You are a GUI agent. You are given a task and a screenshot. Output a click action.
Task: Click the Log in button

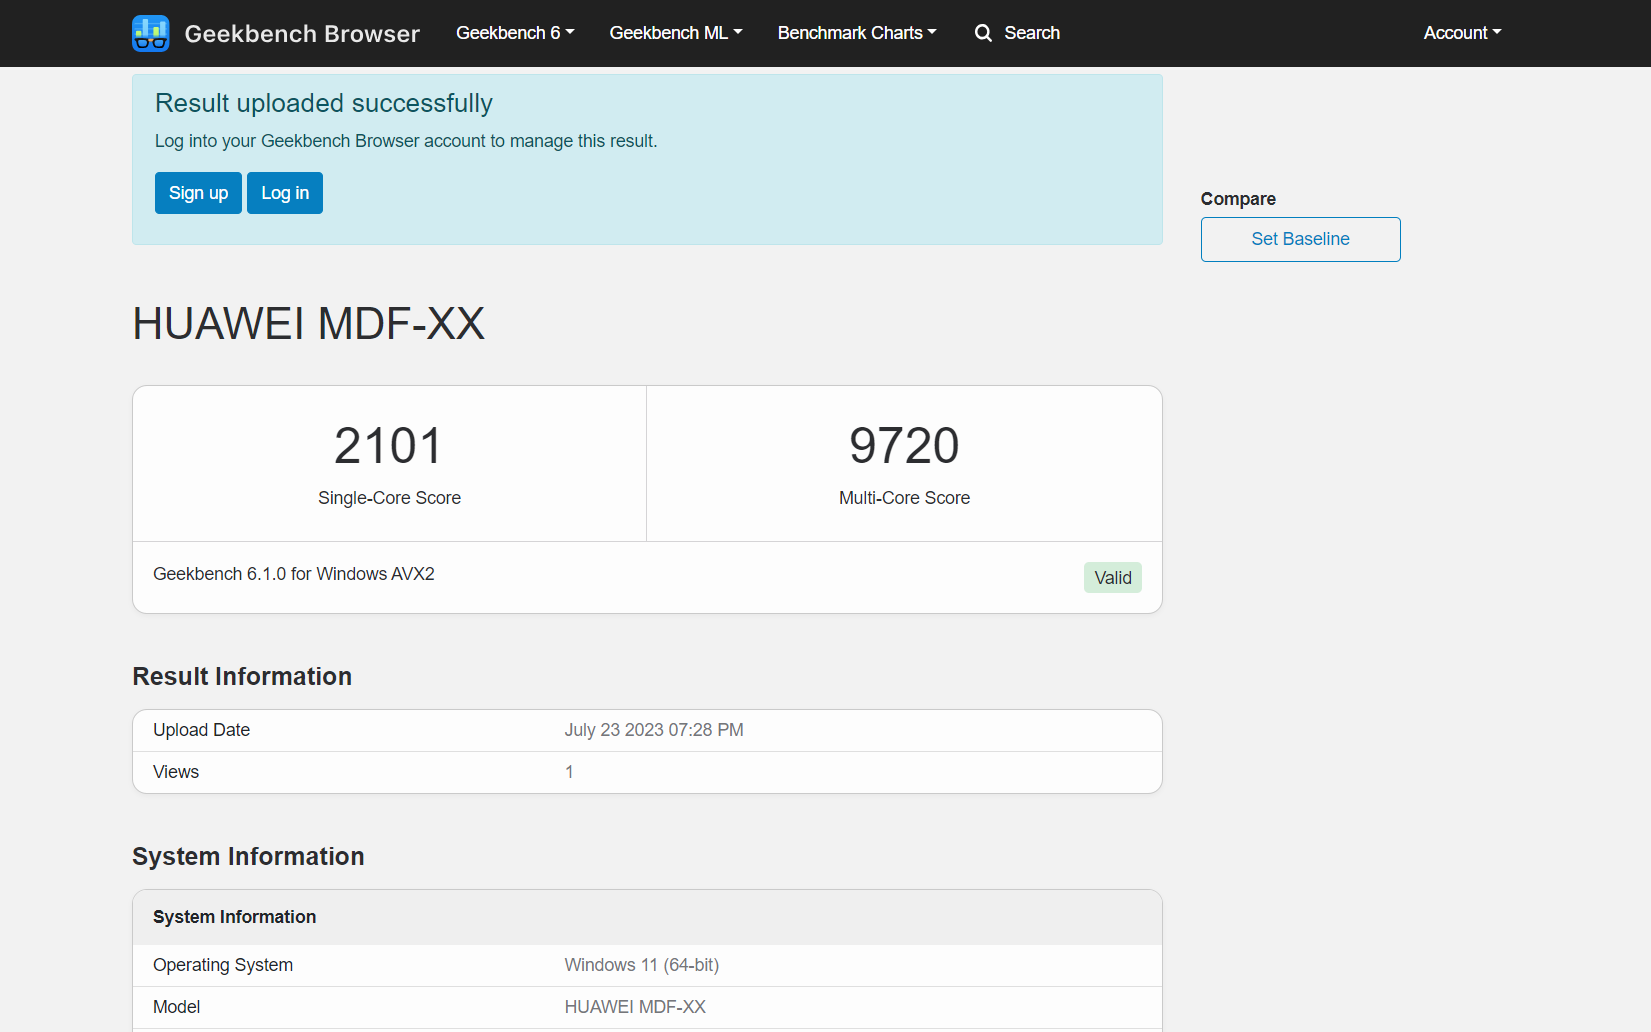point(285,193)
